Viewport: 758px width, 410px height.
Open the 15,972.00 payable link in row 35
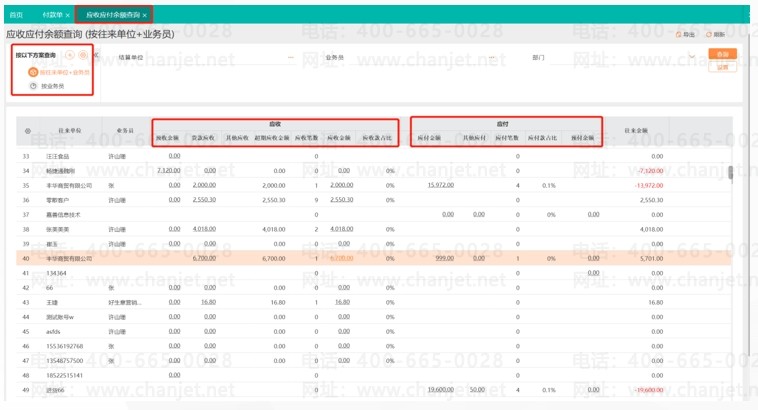pos(441,185)
